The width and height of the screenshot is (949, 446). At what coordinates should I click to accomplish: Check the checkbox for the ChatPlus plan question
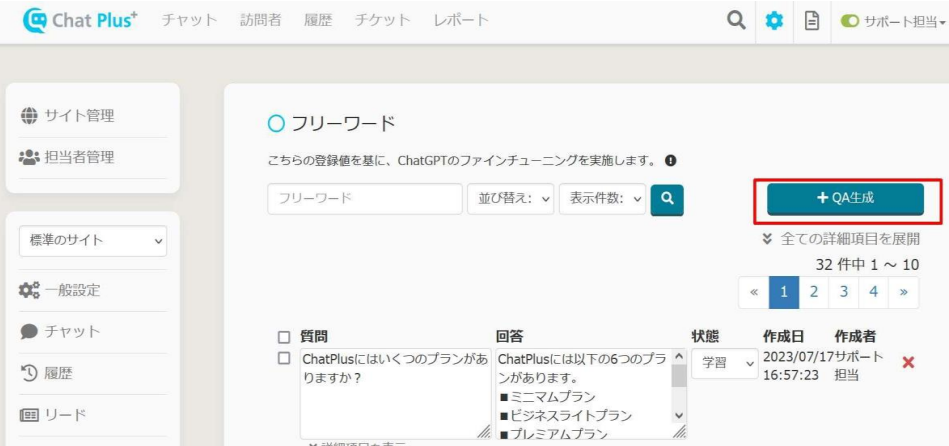pos(284,358)
